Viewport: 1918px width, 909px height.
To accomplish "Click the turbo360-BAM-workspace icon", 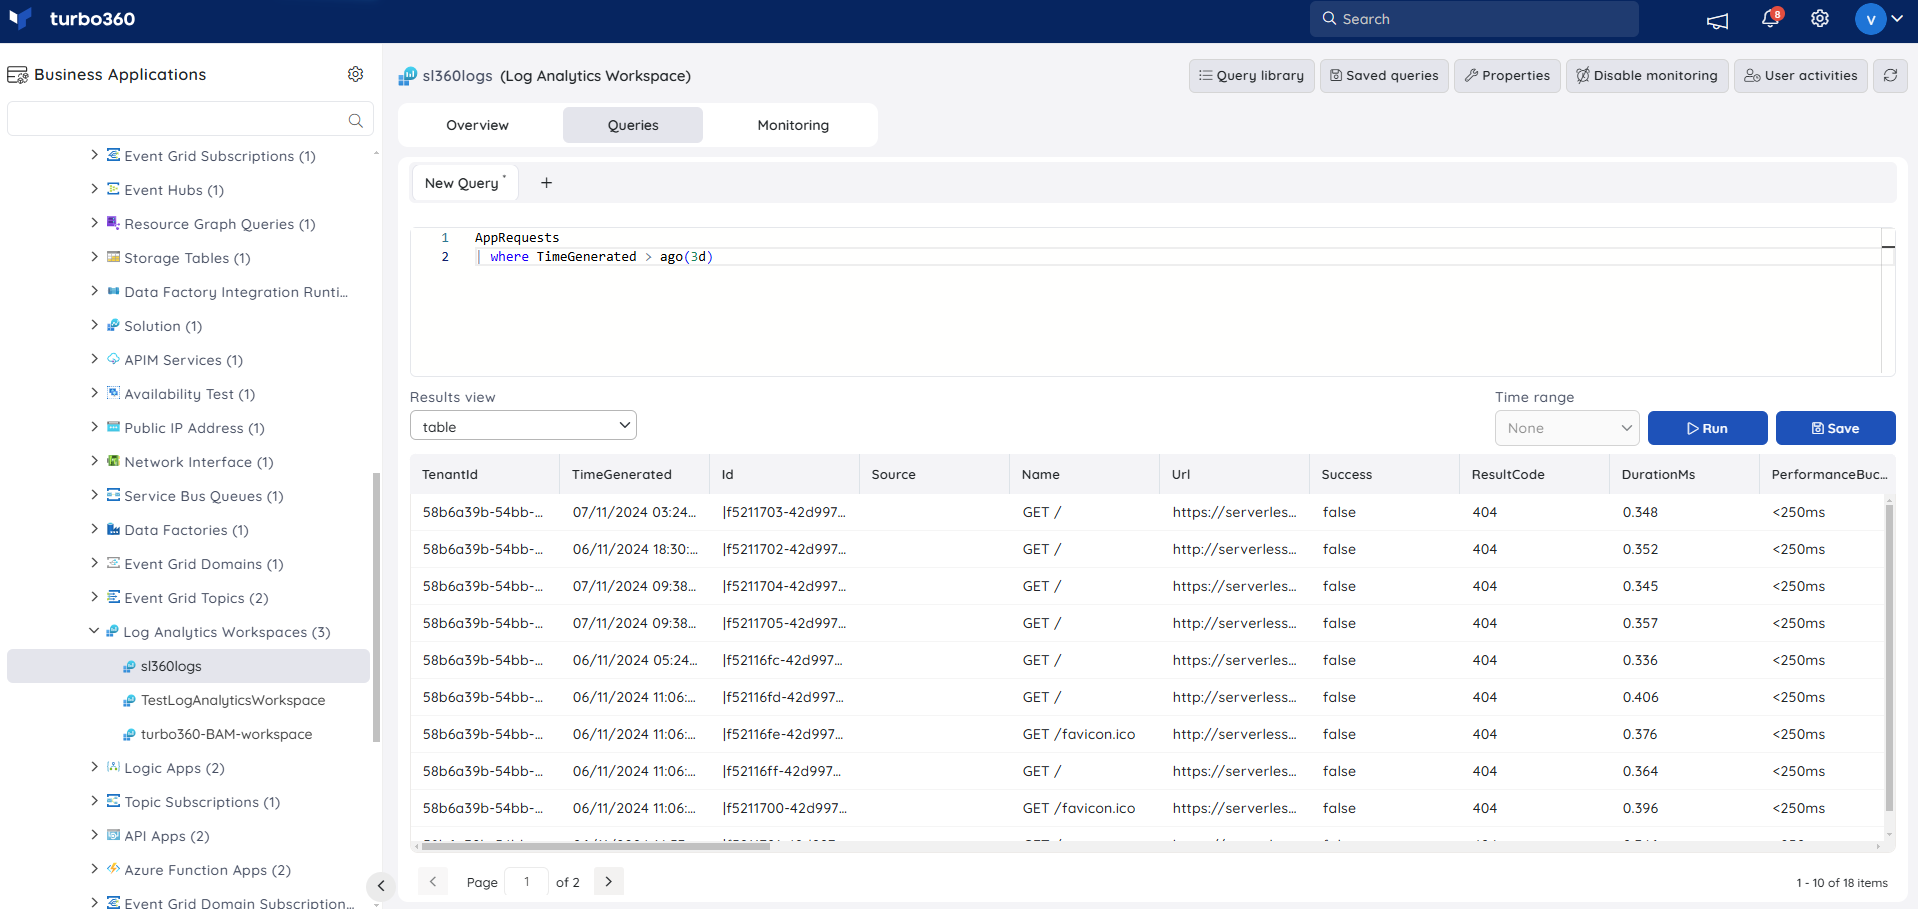I will click(x=129, y=734).
